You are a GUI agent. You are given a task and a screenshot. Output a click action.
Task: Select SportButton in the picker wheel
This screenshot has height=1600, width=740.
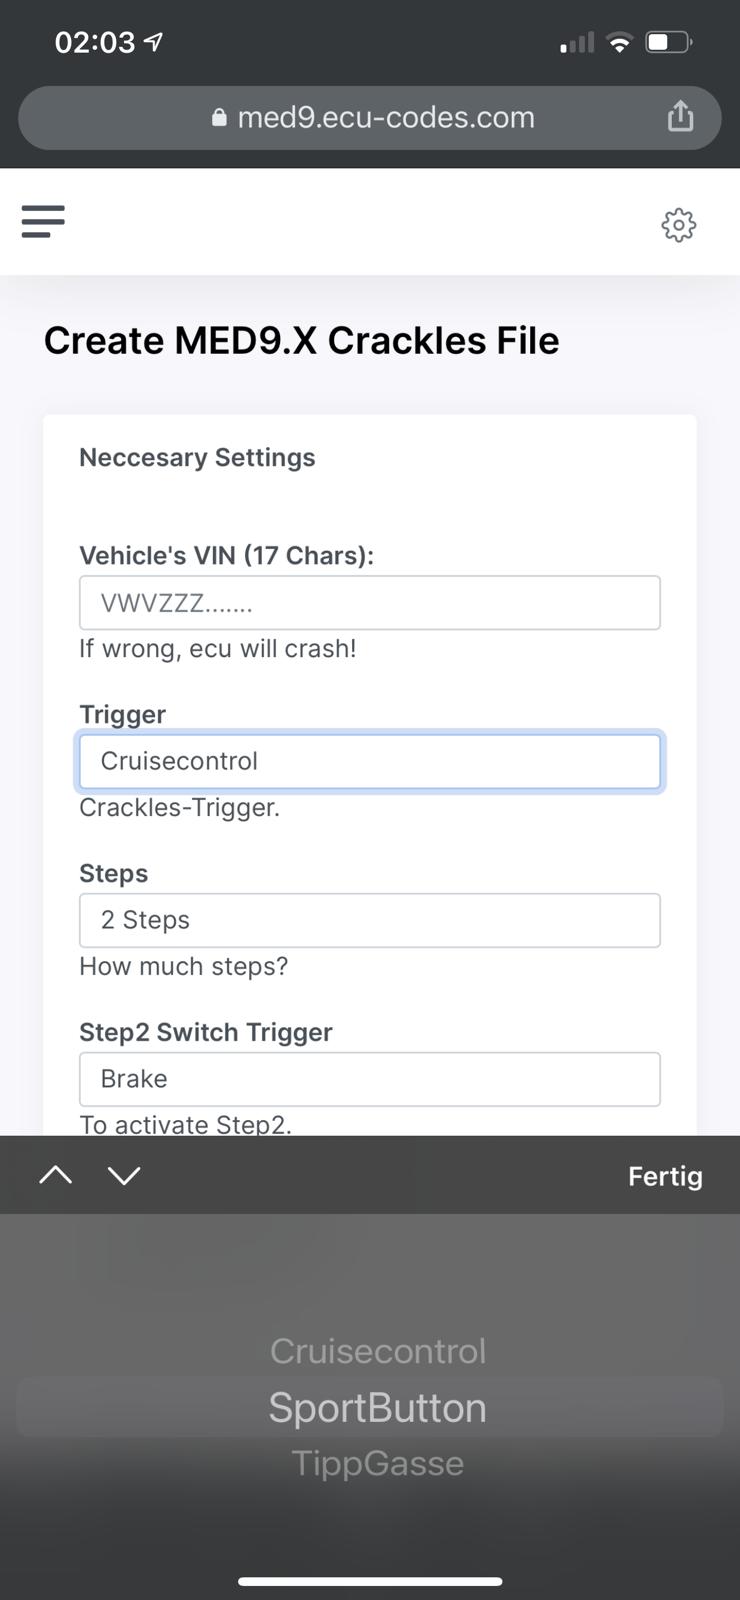pyautogui.click(x=377, y=1406)
